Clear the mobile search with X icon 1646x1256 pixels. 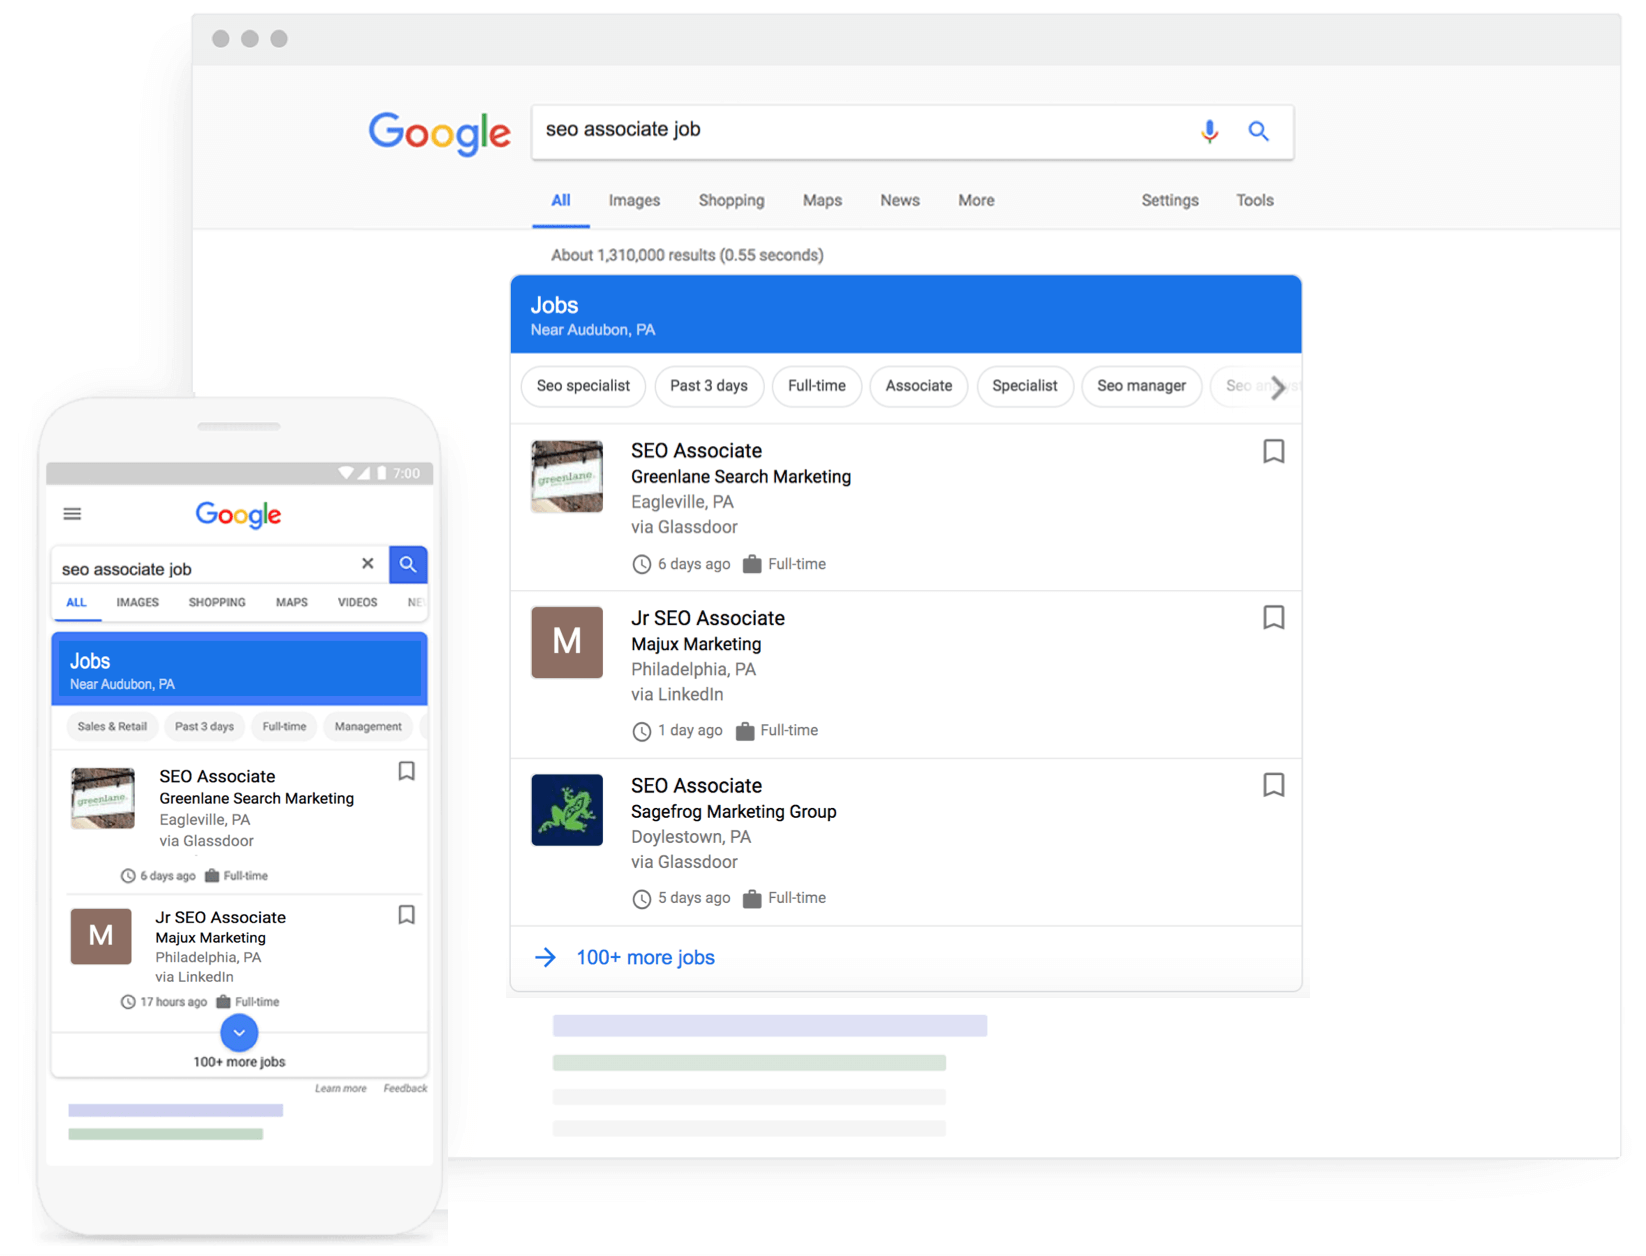(368, 564)
